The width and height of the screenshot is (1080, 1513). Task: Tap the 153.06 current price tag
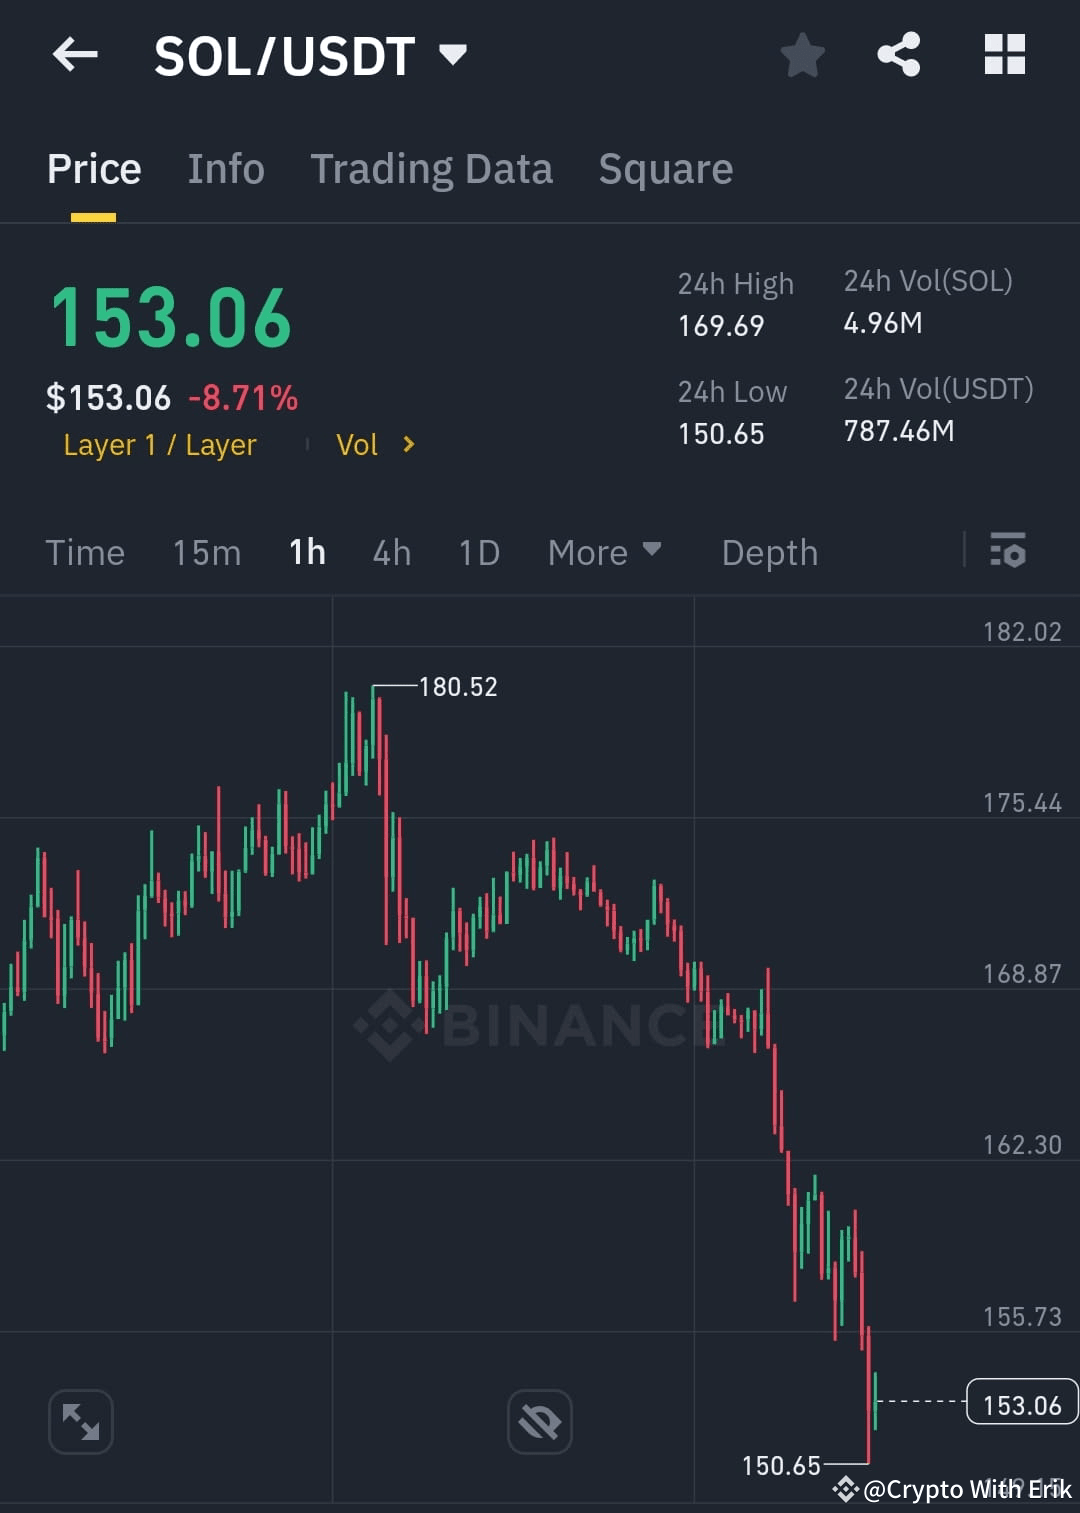(x=1020, y=1403)
